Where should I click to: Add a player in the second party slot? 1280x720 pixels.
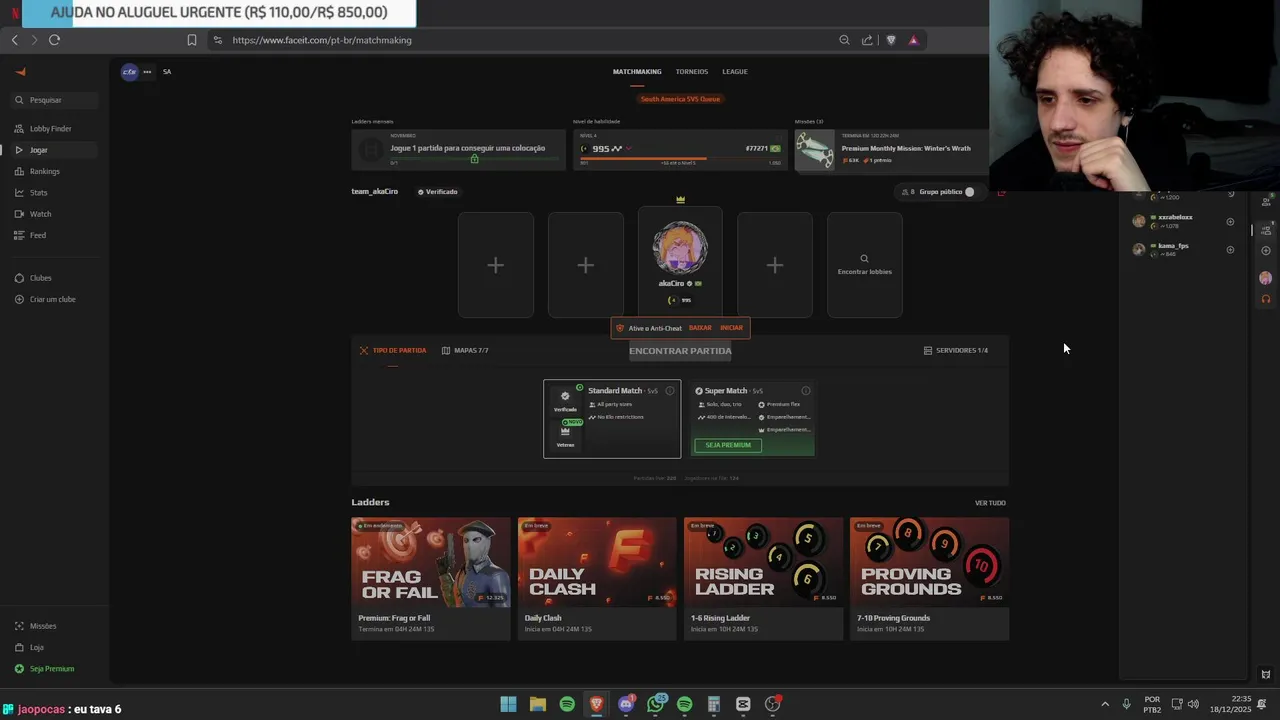[x=585, y=265]
